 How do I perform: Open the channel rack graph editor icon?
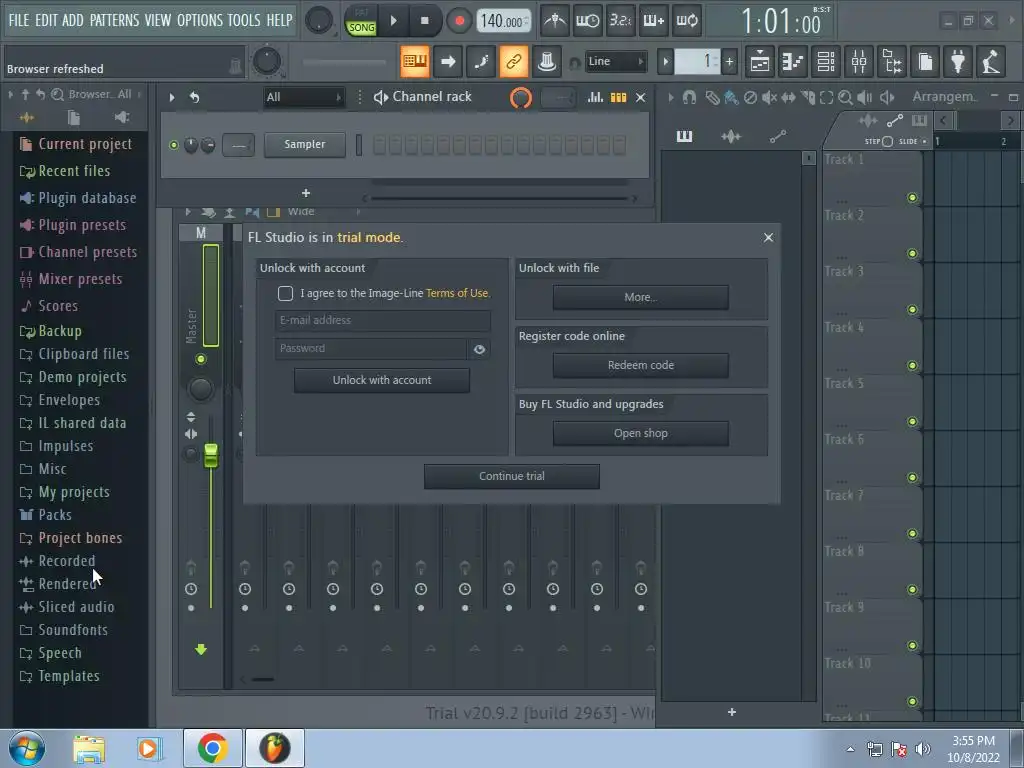[x=595, y=97]
